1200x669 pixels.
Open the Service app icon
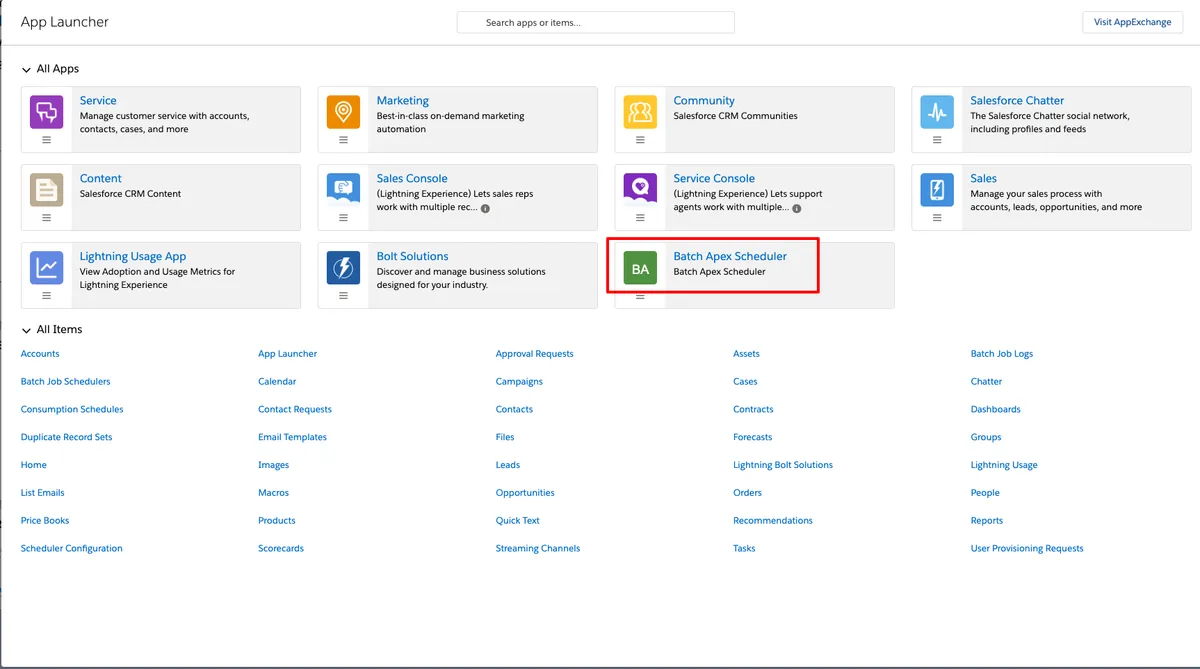point(46,112)
